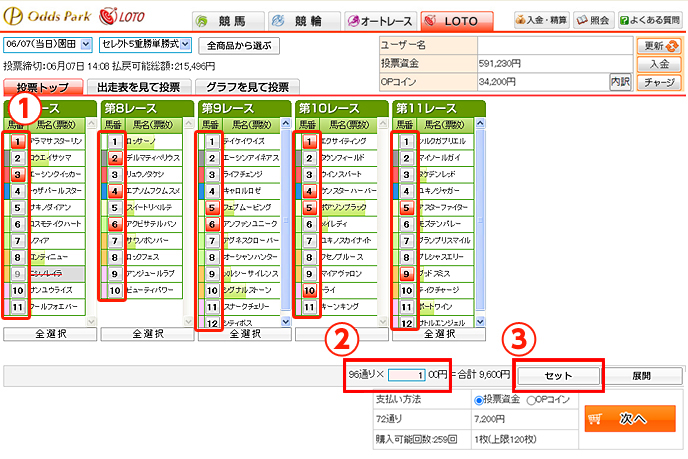Viewport: 688px width, 459px height.
Task: Open 照会 inquiry icon button
Action: coord(598,19)
